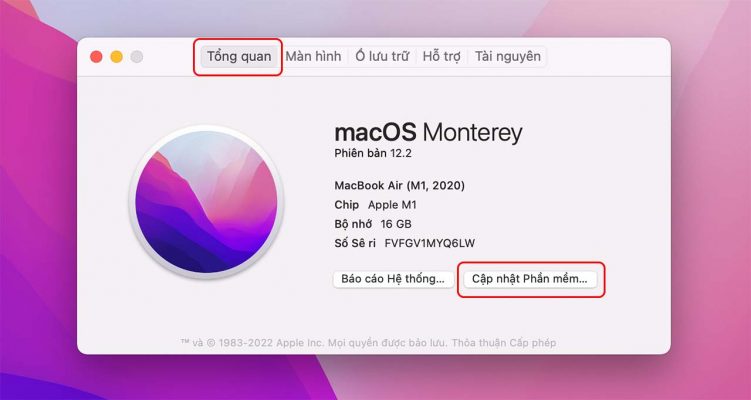The width and height of the screenshot is (751, 400).
Task: Show the Tài nguyên tab
Action: 508,57
